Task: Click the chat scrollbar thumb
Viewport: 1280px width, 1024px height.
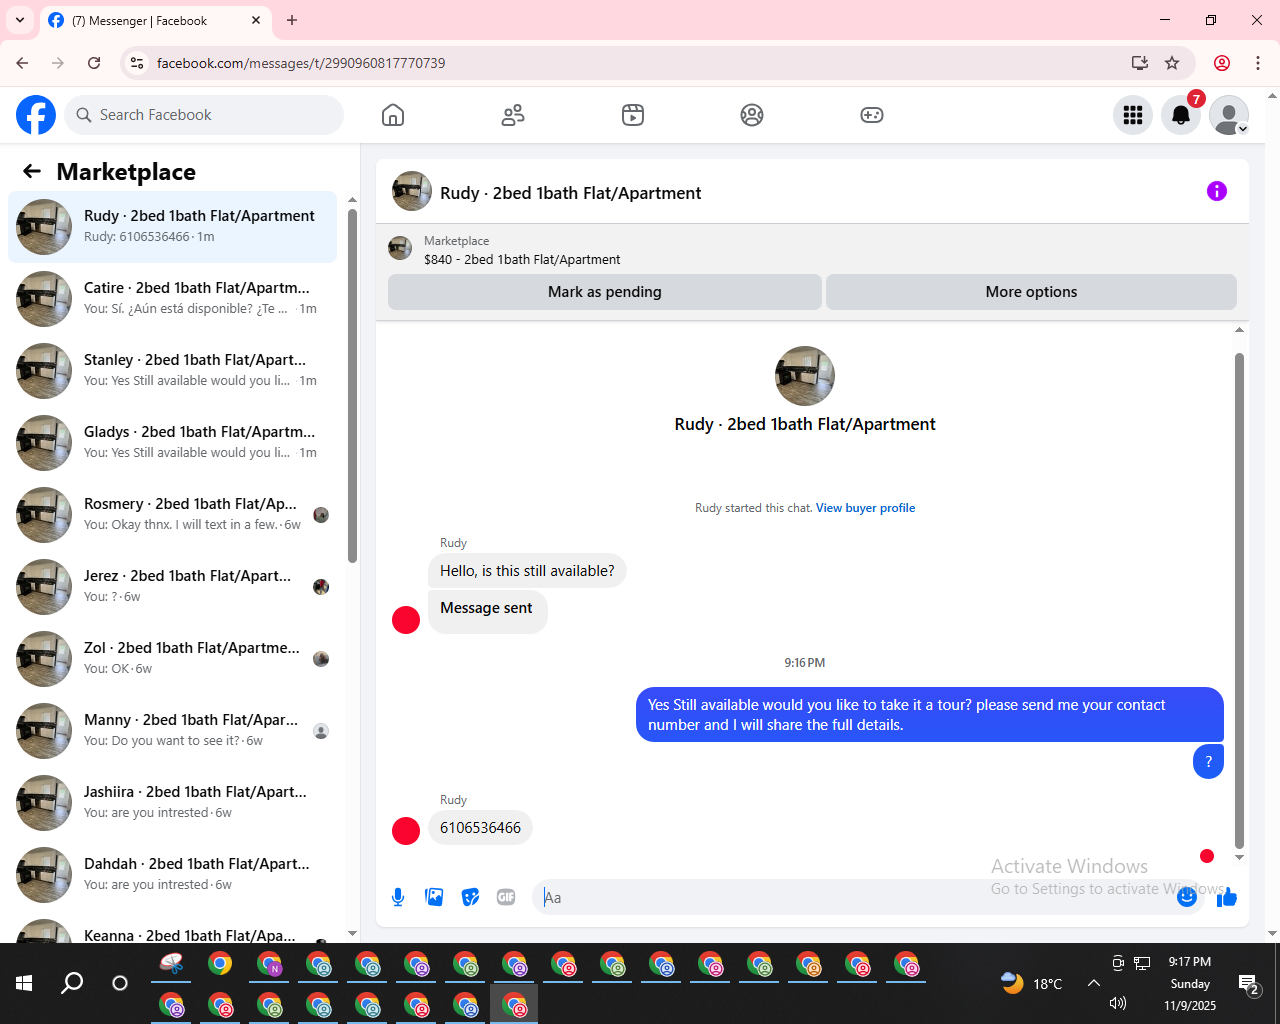Action: pyautogui.click(x=1239, y=600)
